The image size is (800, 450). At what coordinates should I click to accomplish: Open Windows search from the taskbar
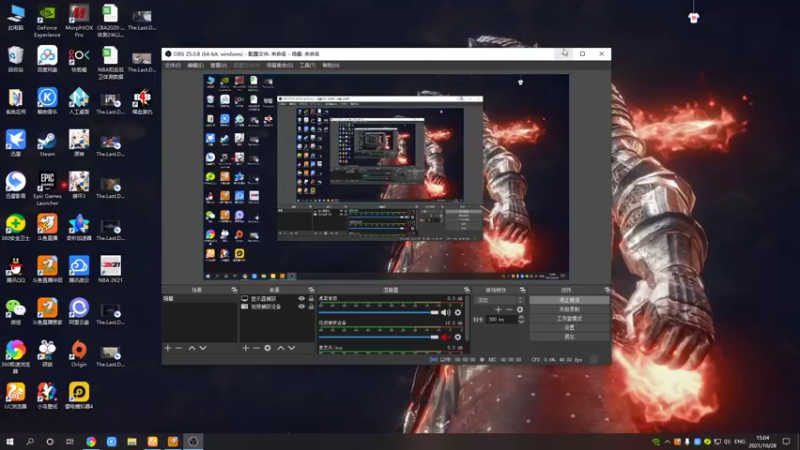tap(30, 441)
